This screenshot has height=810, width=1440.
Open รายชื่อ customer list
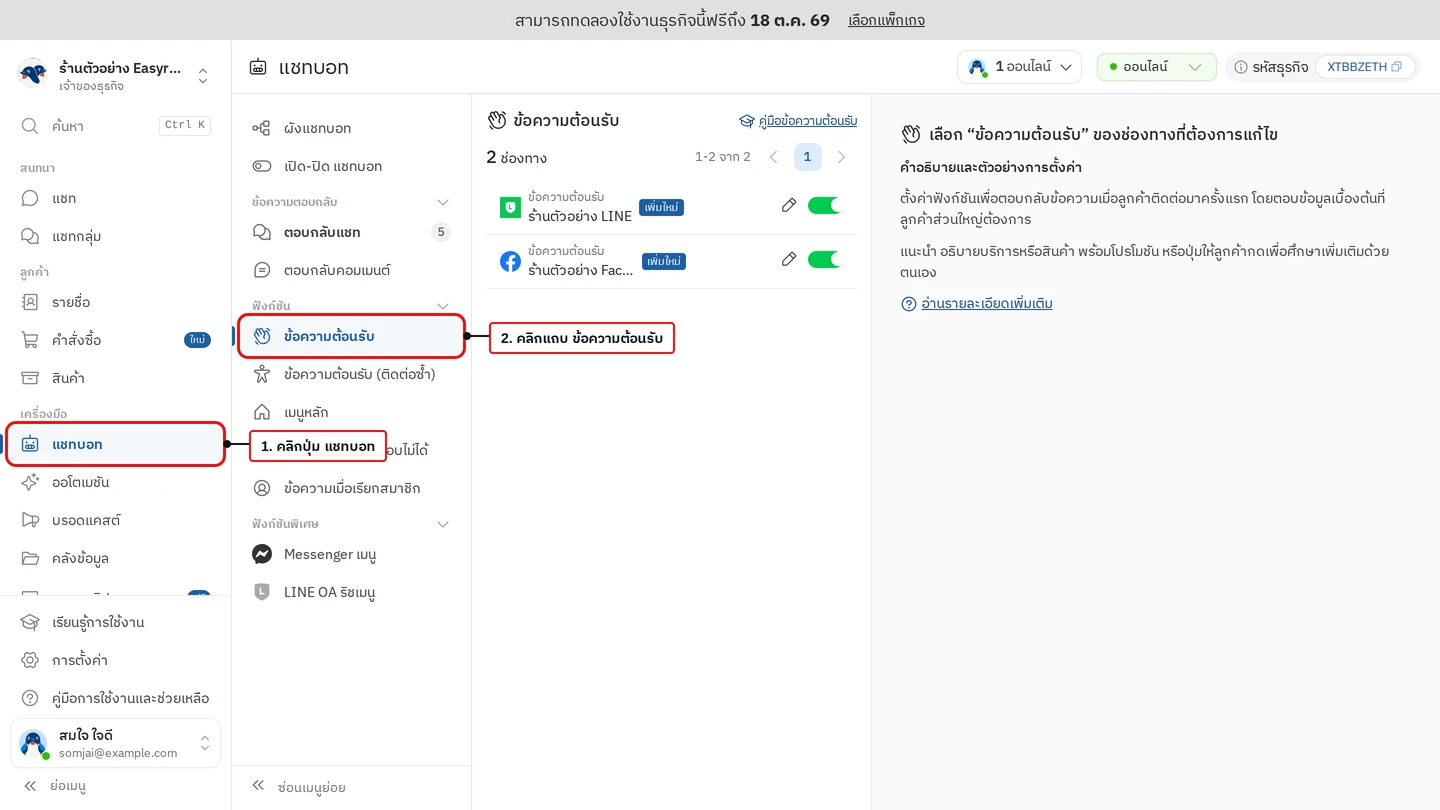click(x=116, y=302)
